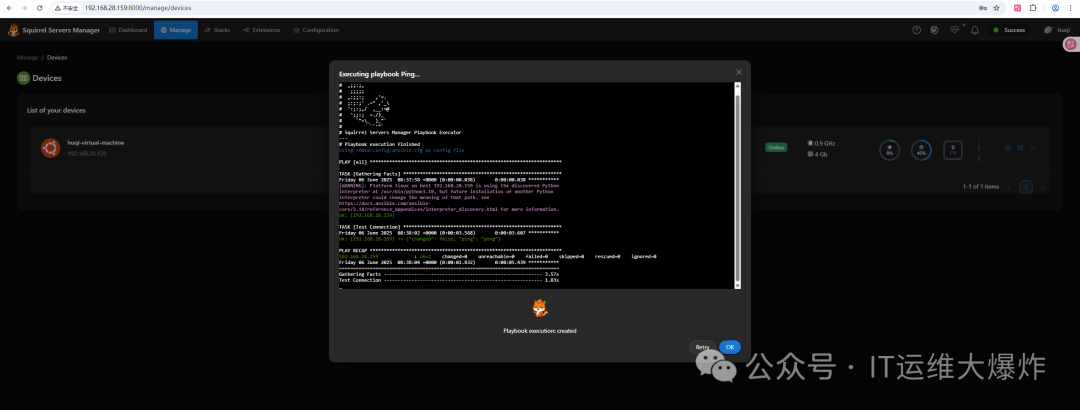The width and height of the screenshot is (1080, 410).
Task: Click the browser forward arrow
Action: [24, 8]
